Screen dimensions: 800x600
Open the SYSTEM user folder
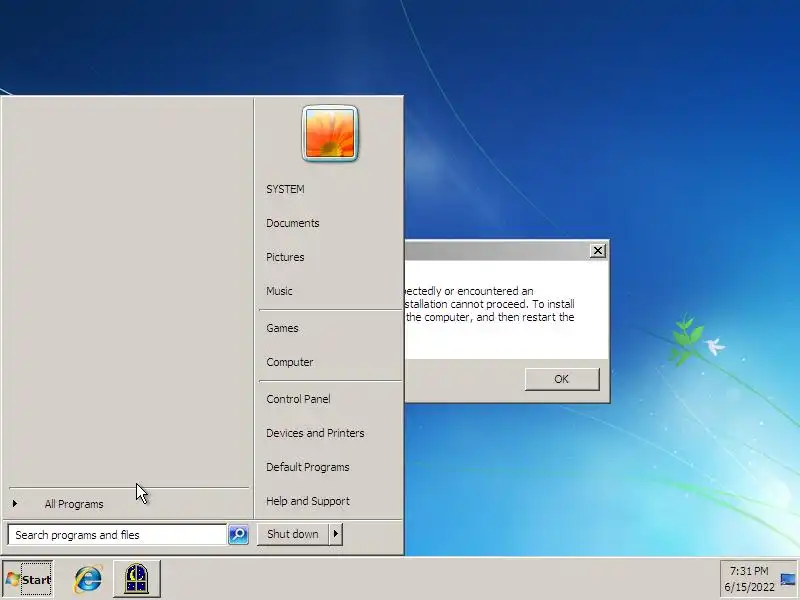pyautogui.click(x=285, y=189)
